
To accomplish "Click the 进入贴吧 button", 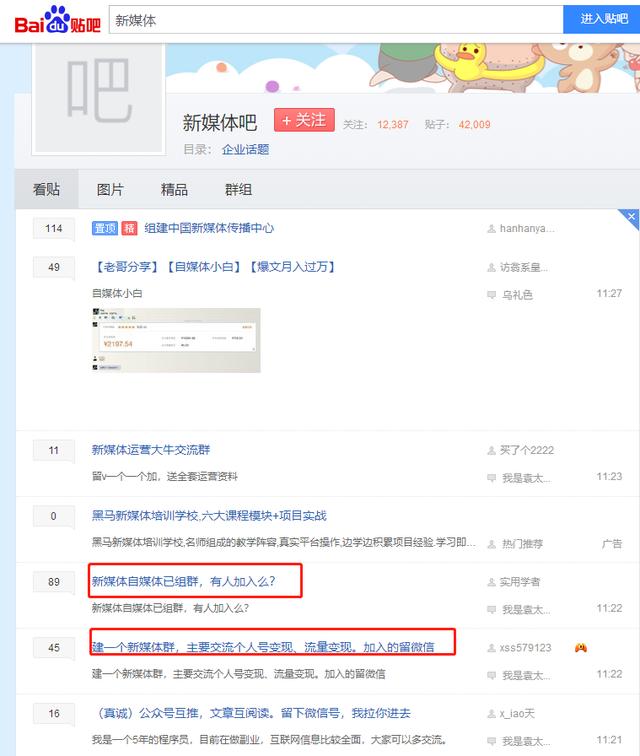I will coord(603,19).
